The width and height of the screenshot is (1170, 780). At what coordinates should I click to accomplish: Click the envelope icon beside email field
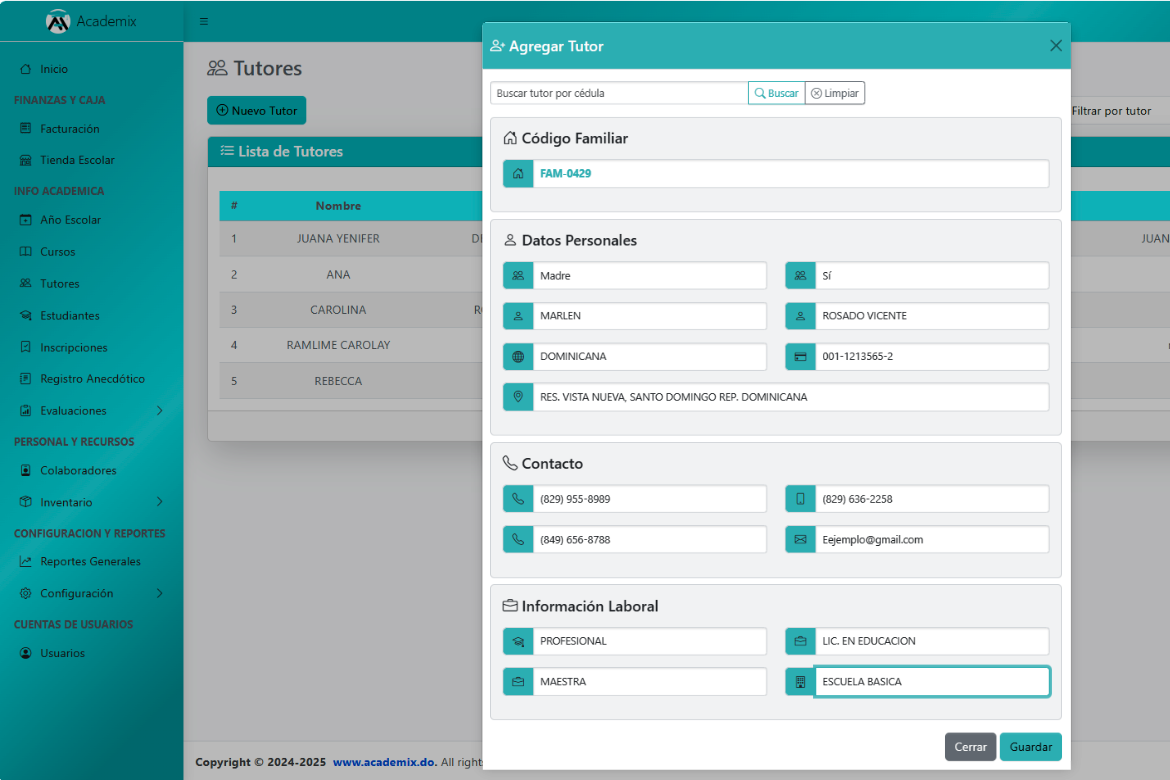(x=800, y=540)
